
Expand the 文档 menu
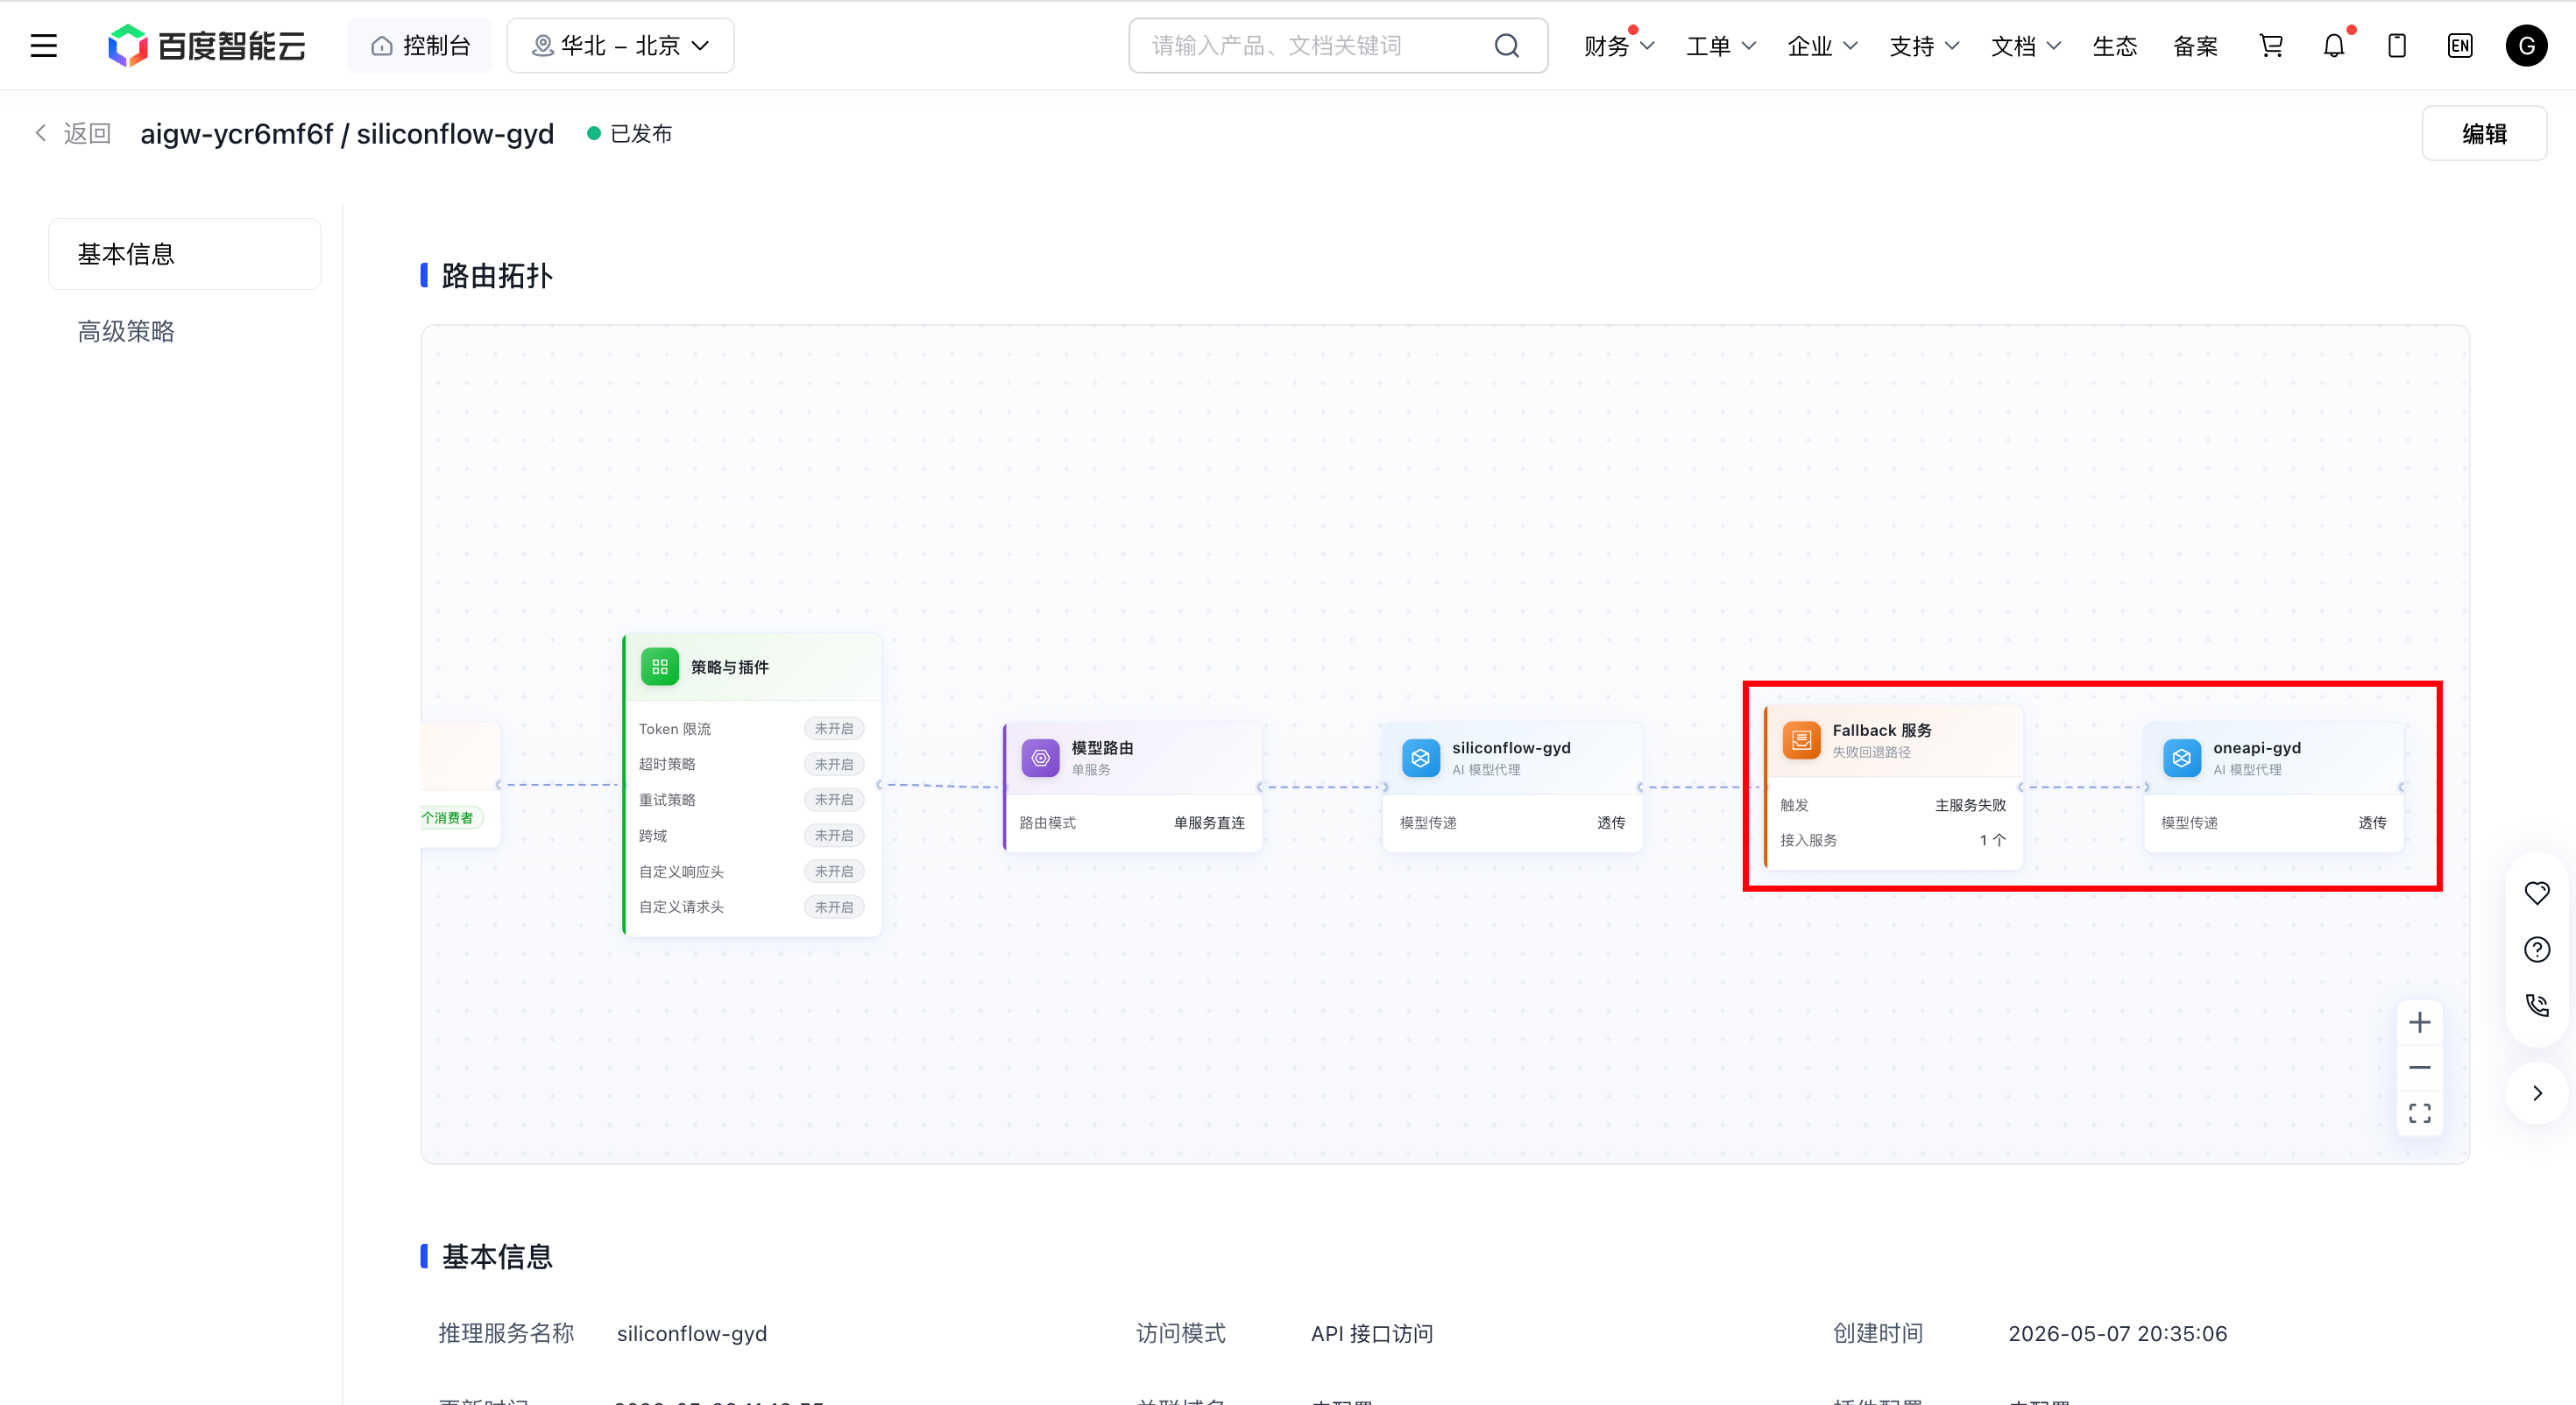pos(2026,46)
